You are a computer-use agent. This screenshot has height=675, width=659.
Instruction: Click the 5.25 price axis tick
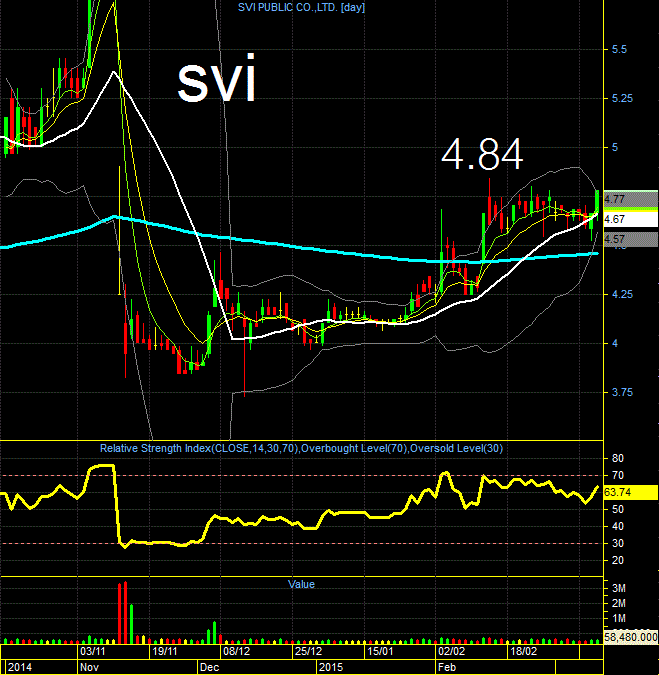click(x=622, y=99)
